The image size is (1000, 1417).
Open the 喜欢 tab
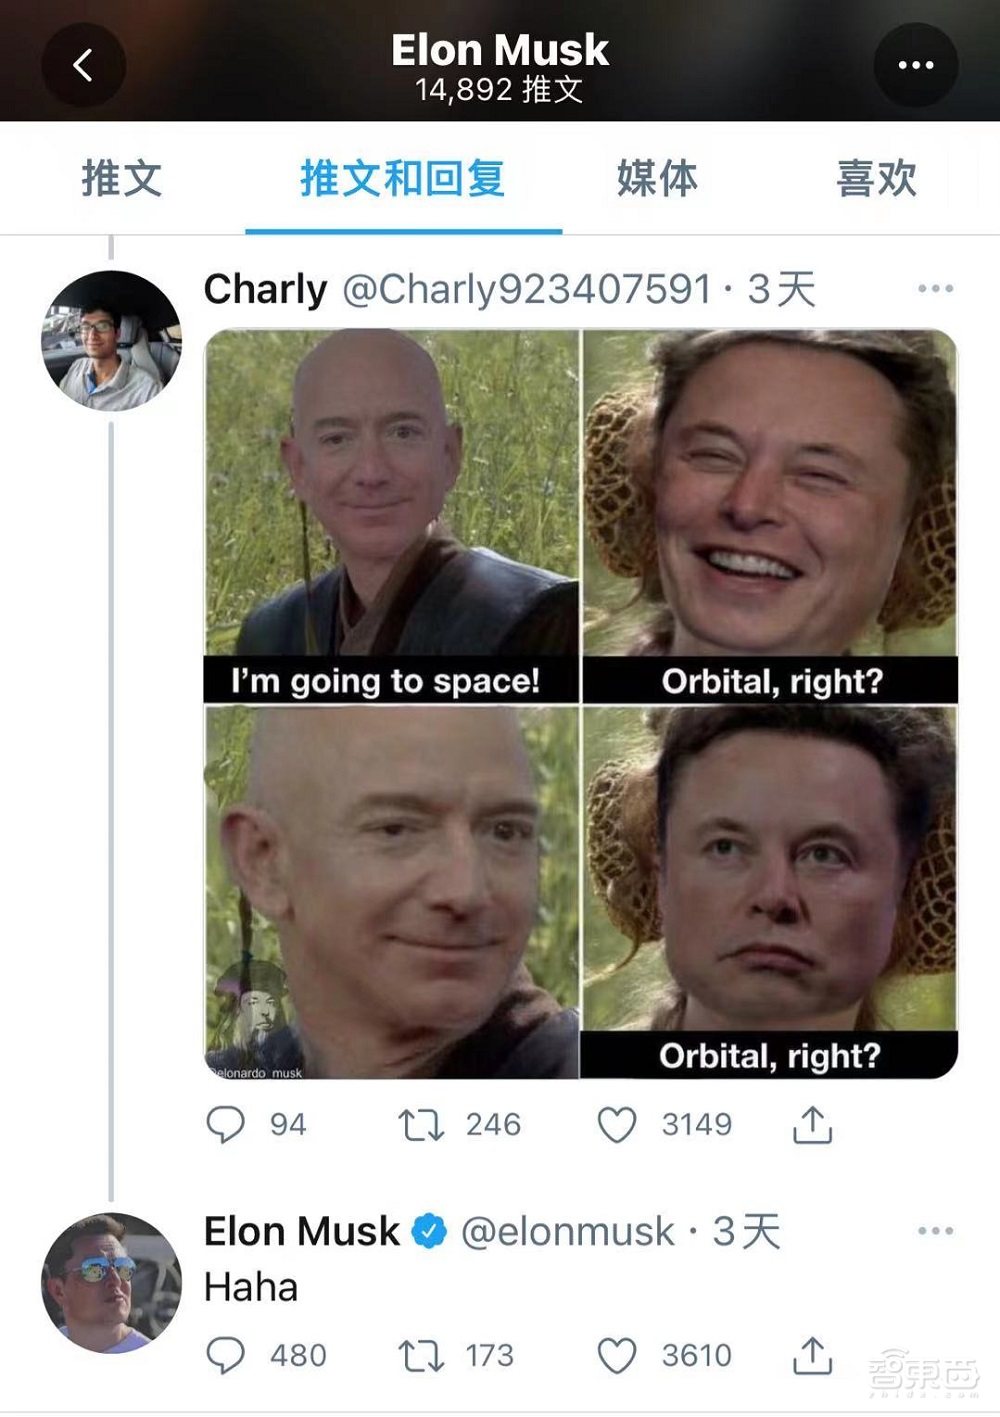click(x=876, y=179)
